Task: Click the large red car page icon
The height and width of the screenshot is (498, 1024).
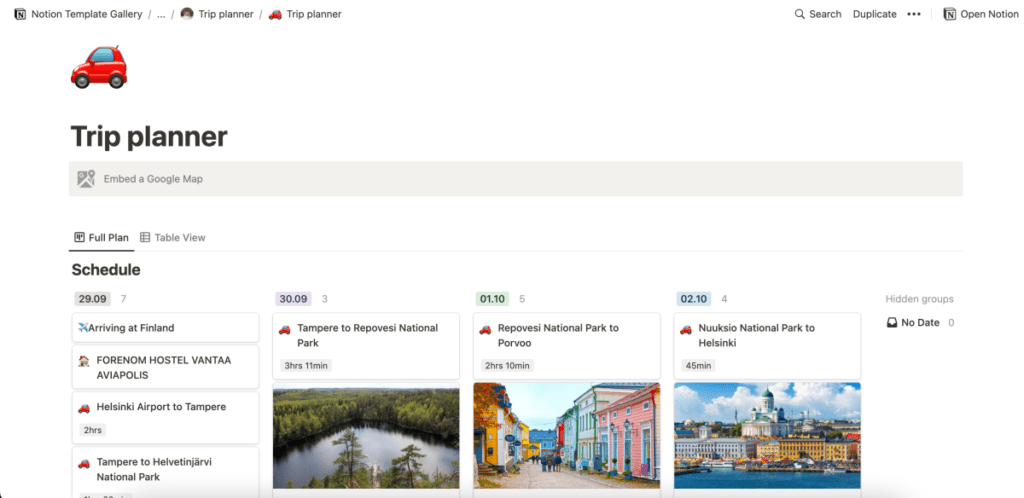Action: 99,67
